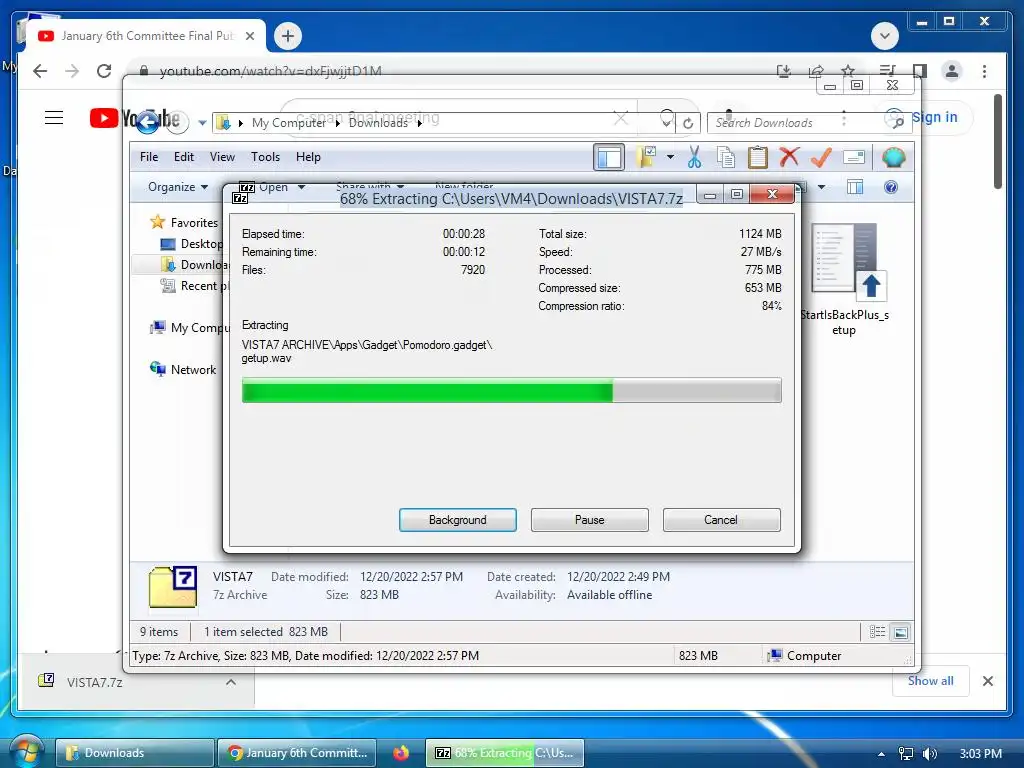Open the Chrome new tab button

pos(288,36)
